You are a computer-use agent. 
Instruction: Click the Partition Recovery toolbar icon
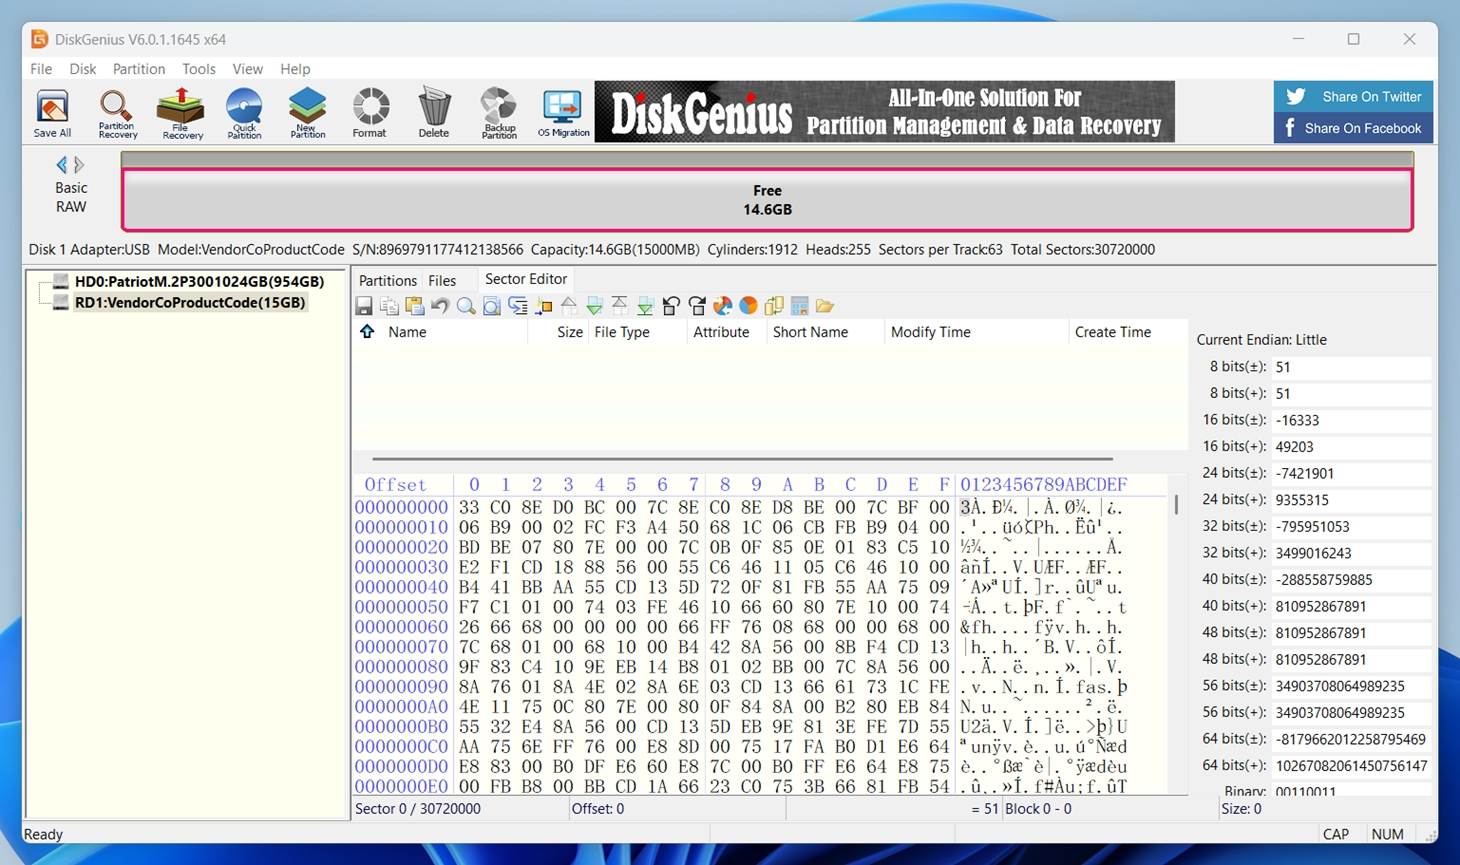click(117, 113)
